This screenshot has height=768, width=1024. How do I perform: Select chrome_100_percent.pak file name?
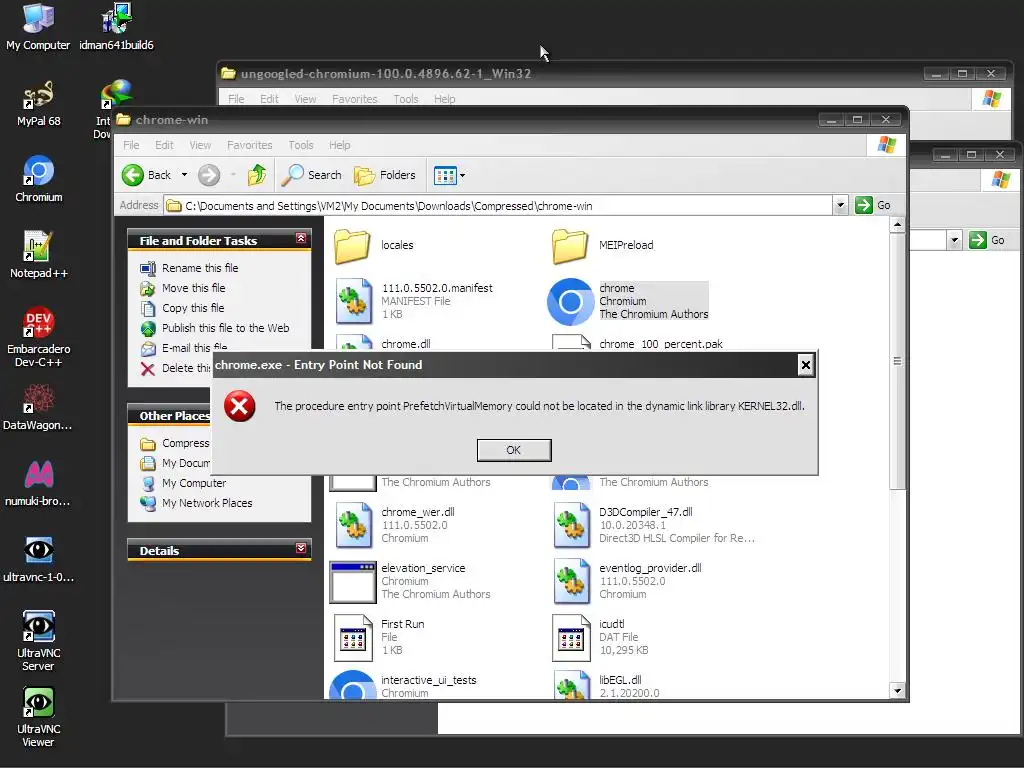661,344
